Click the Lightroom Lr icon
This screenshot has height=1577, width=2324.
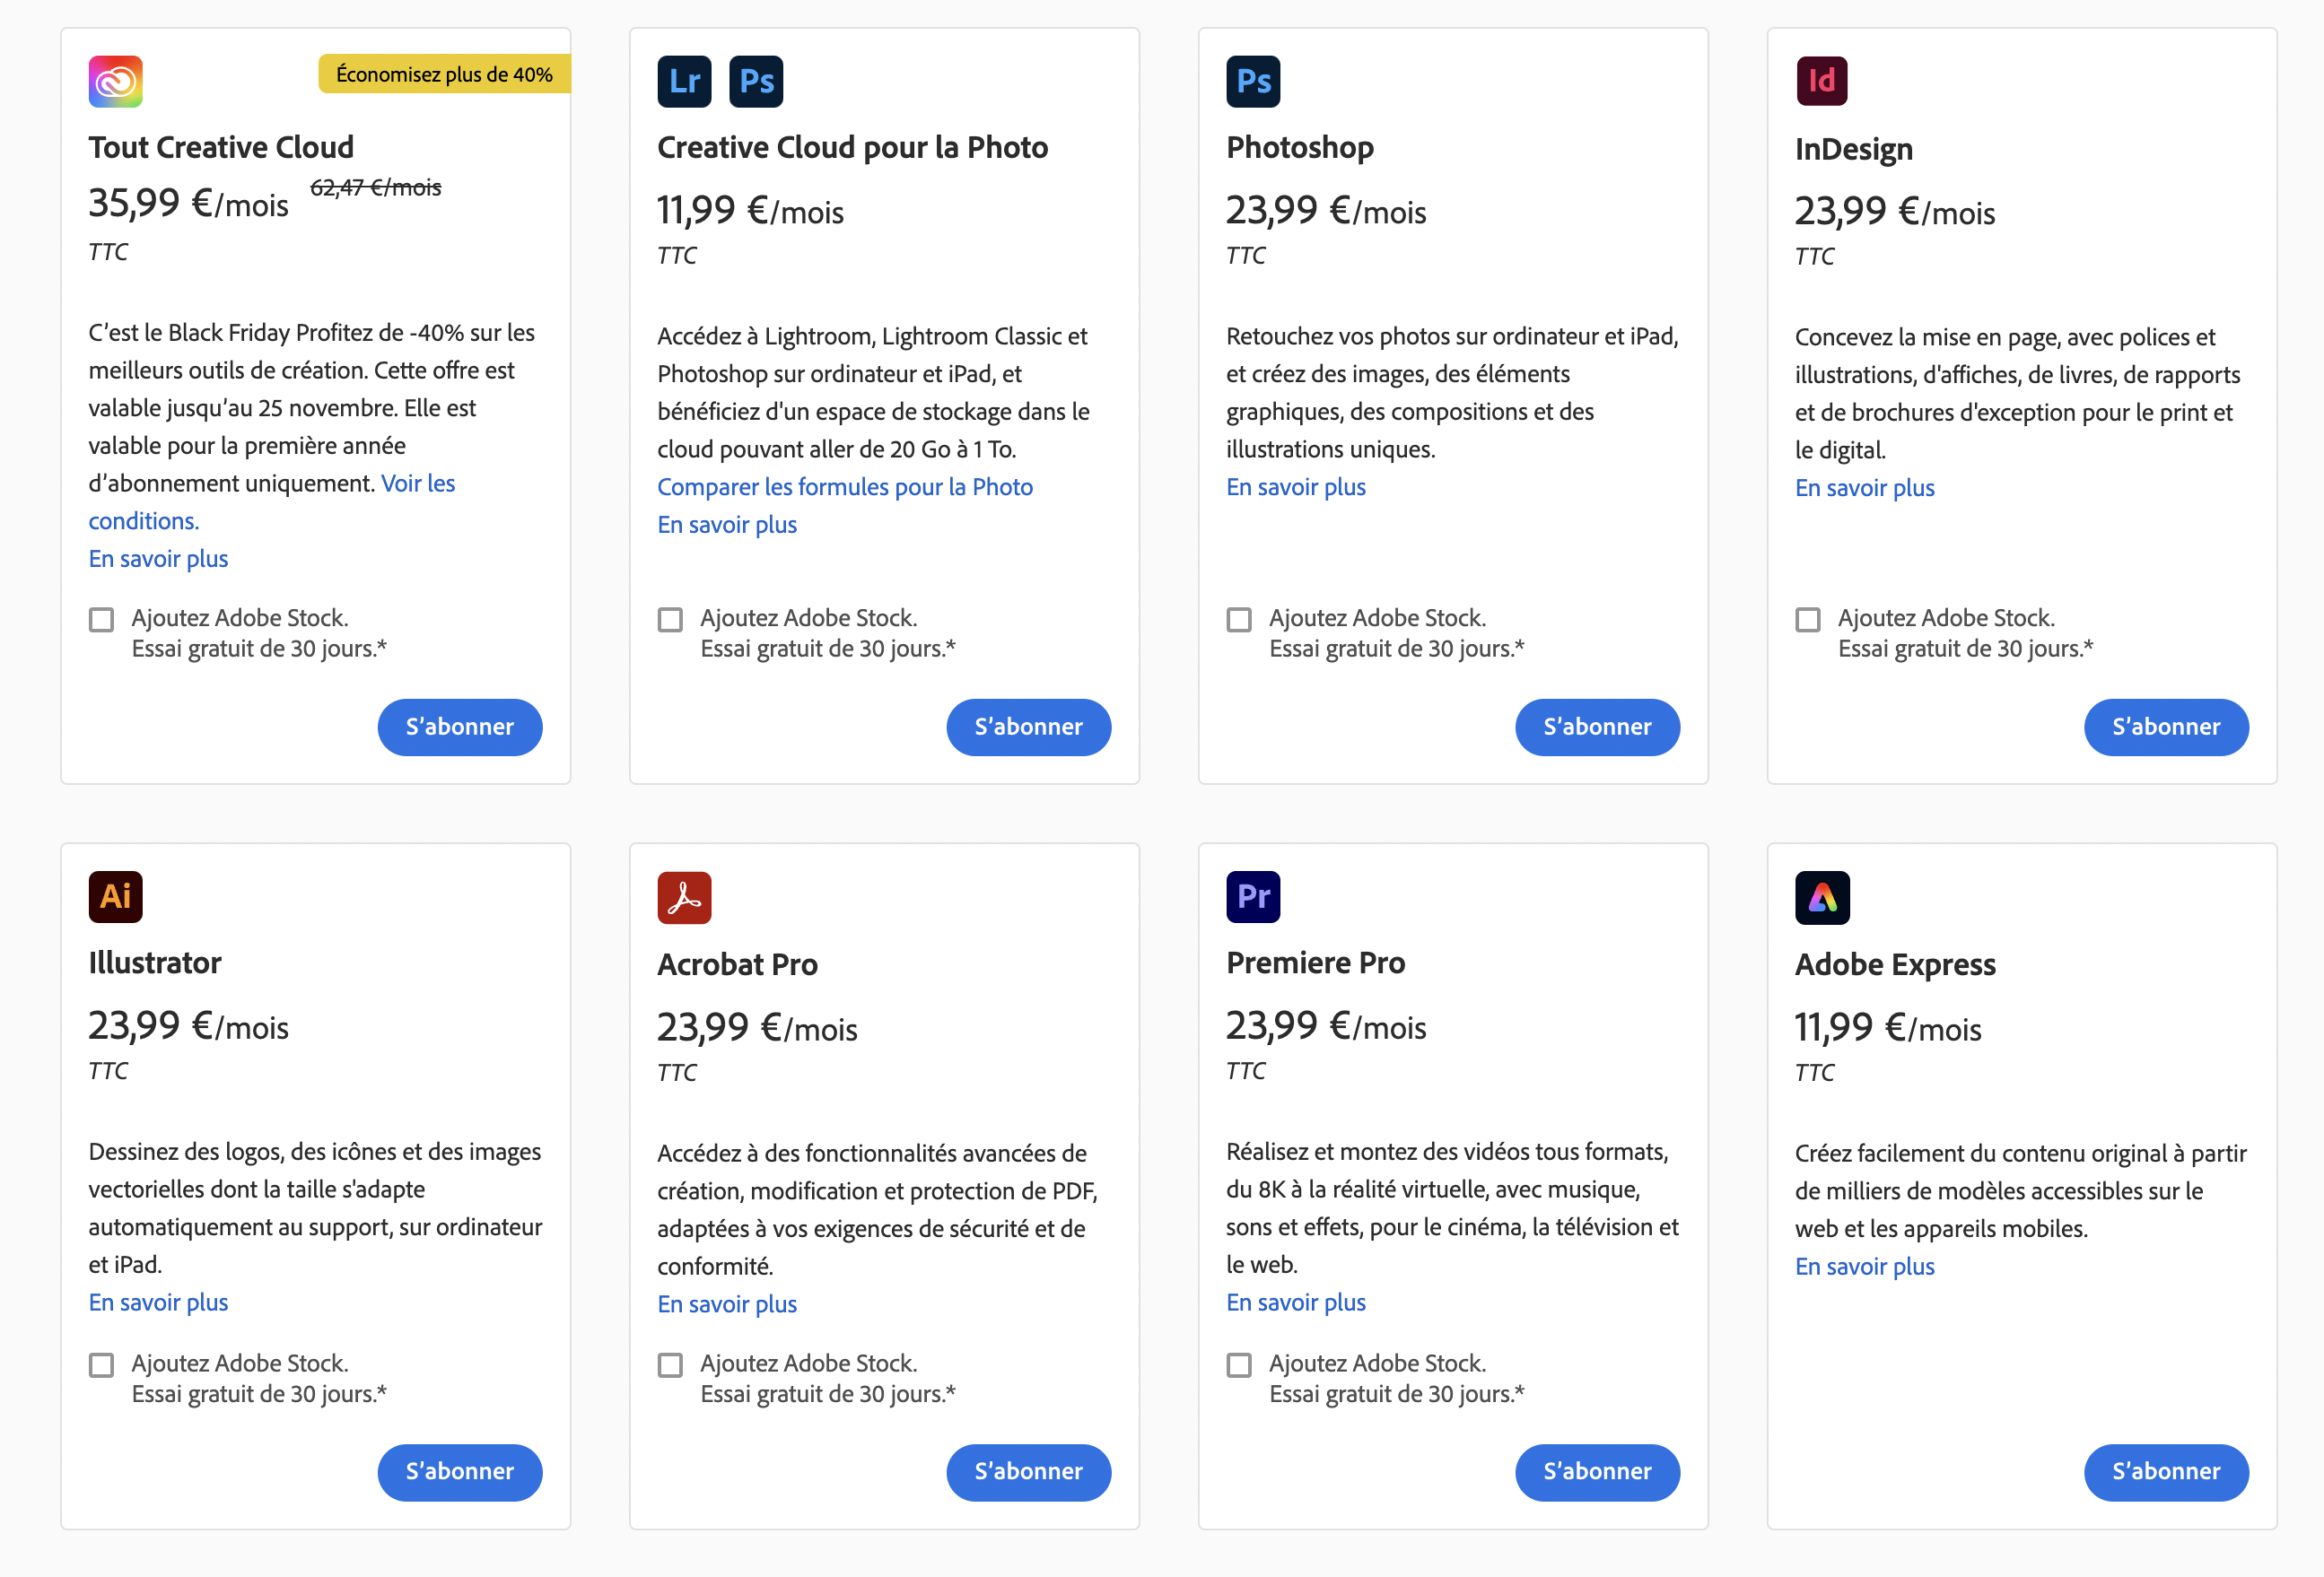click(x=684, y=81)
